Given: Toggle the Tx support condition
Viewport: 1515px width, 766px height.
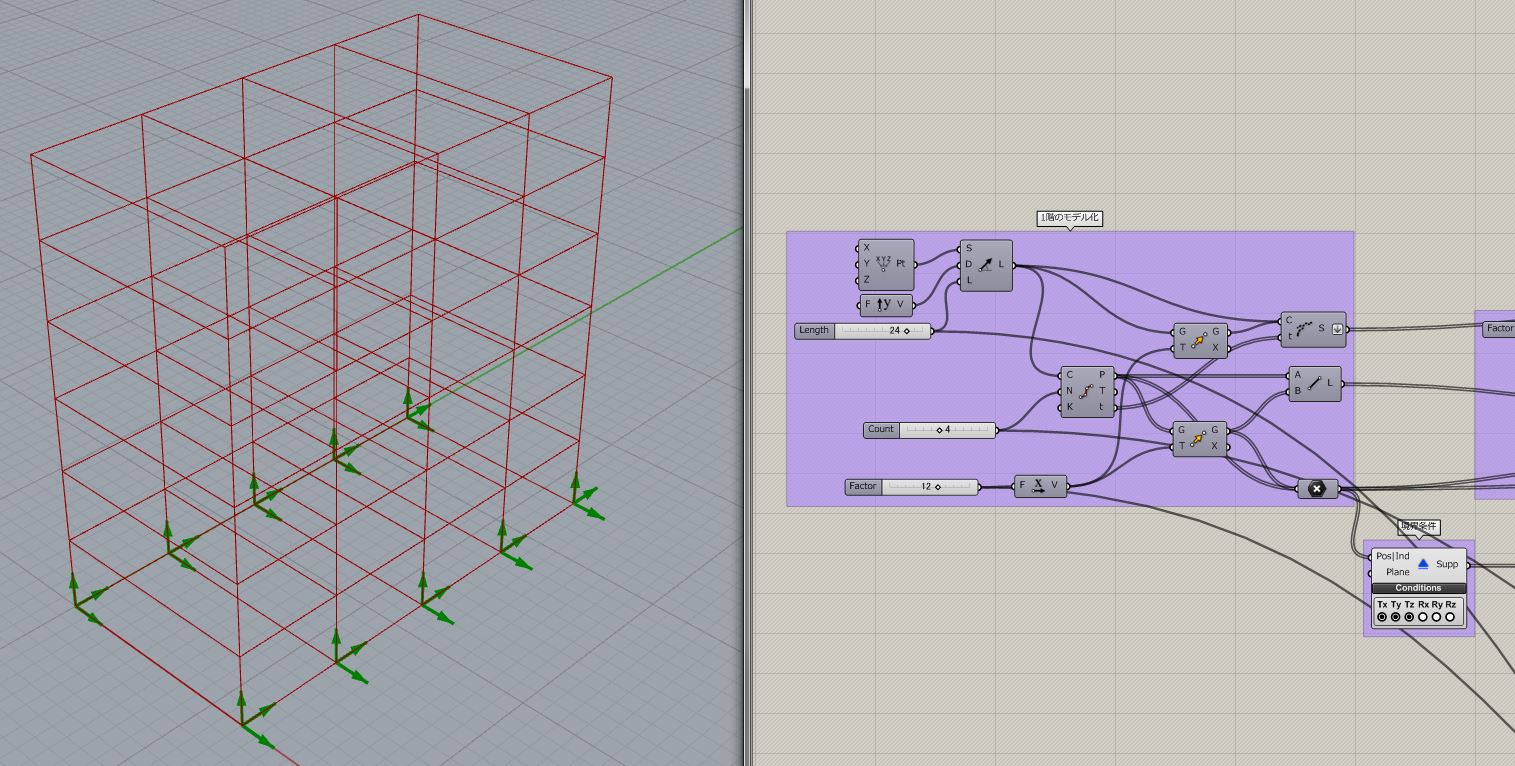Looking at the screenshot, I should click(1382, 617).
